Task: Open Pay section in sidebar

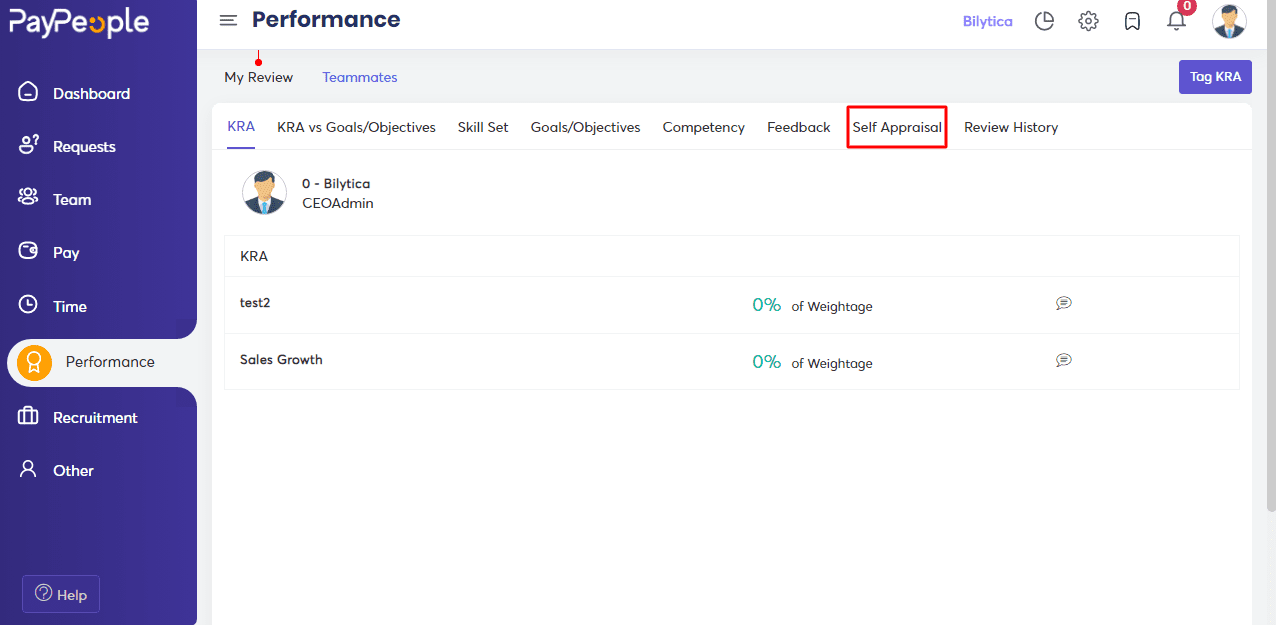Action: point(66,252)
